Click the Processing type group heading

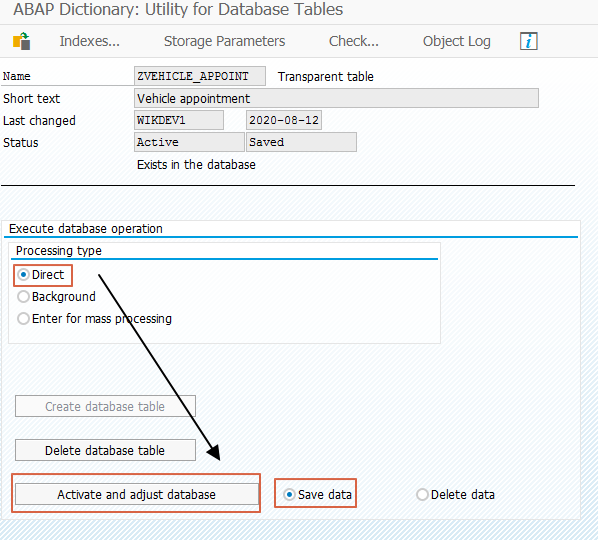pyautogui.click(x=59, y=251)
